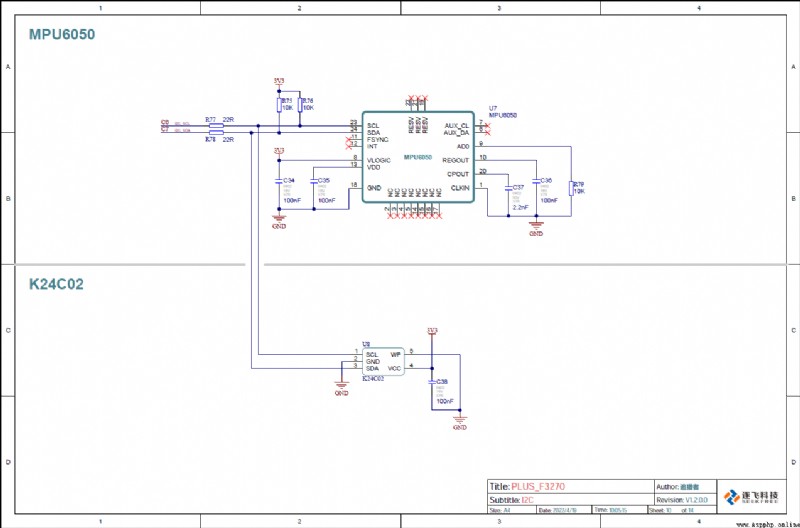Click the GND symbol below C34
This screenshot has width=800, height=528.
pyautogui.click(x=279, y=222)
